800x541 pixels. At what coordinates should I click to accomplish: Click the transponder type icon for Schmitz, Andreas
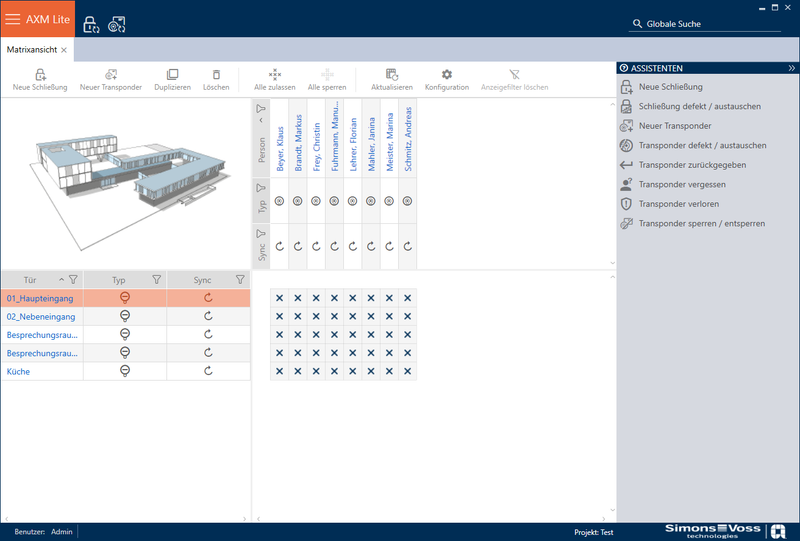coord(408,201)
